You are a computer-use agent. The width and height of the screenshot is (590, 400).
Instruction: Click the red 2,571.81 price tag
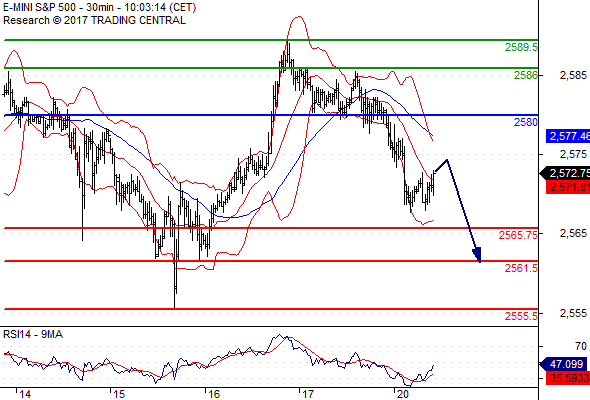568,187
